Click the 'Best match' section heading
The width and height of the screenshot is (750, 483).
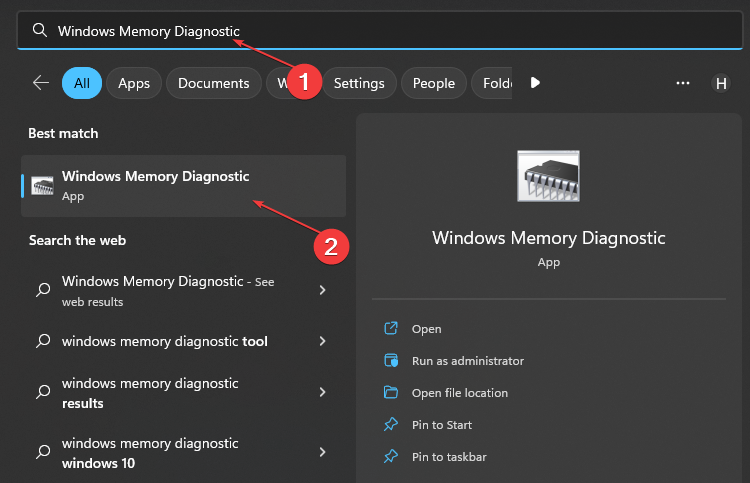tap(63, 133)
